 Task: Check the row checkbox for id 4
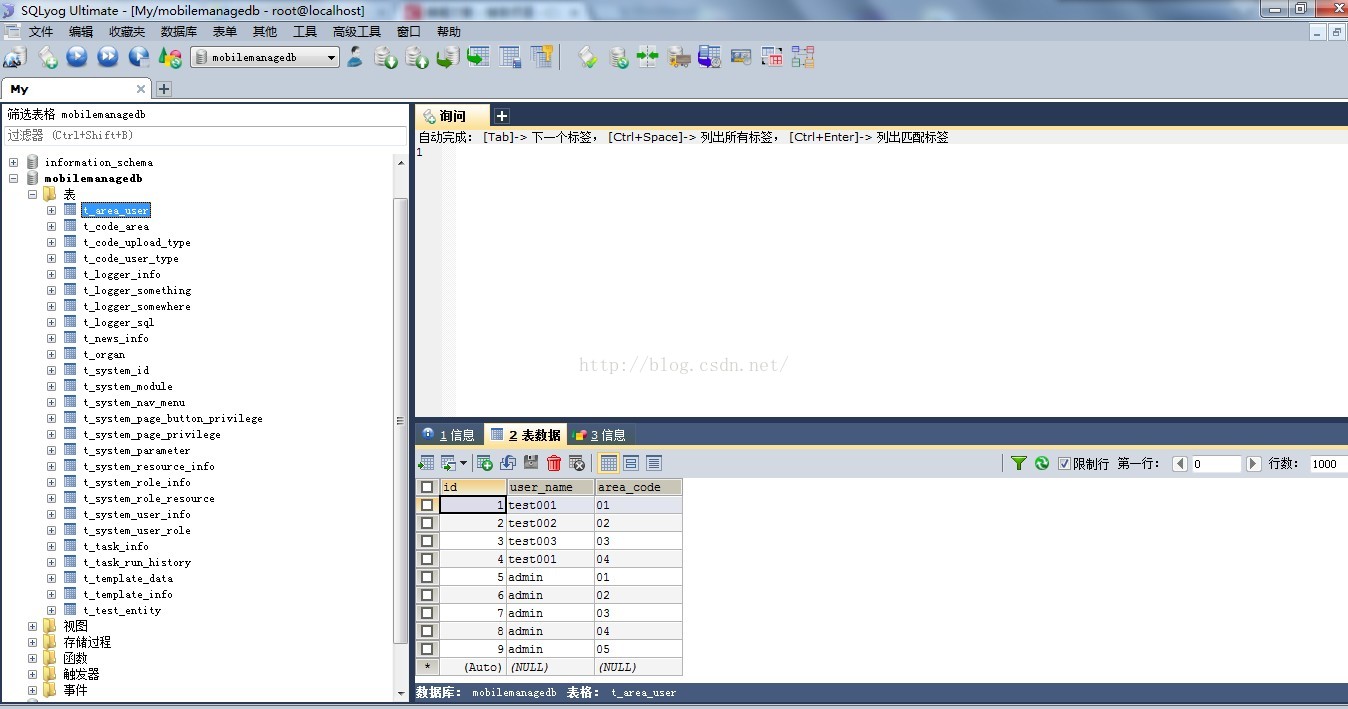427,559
